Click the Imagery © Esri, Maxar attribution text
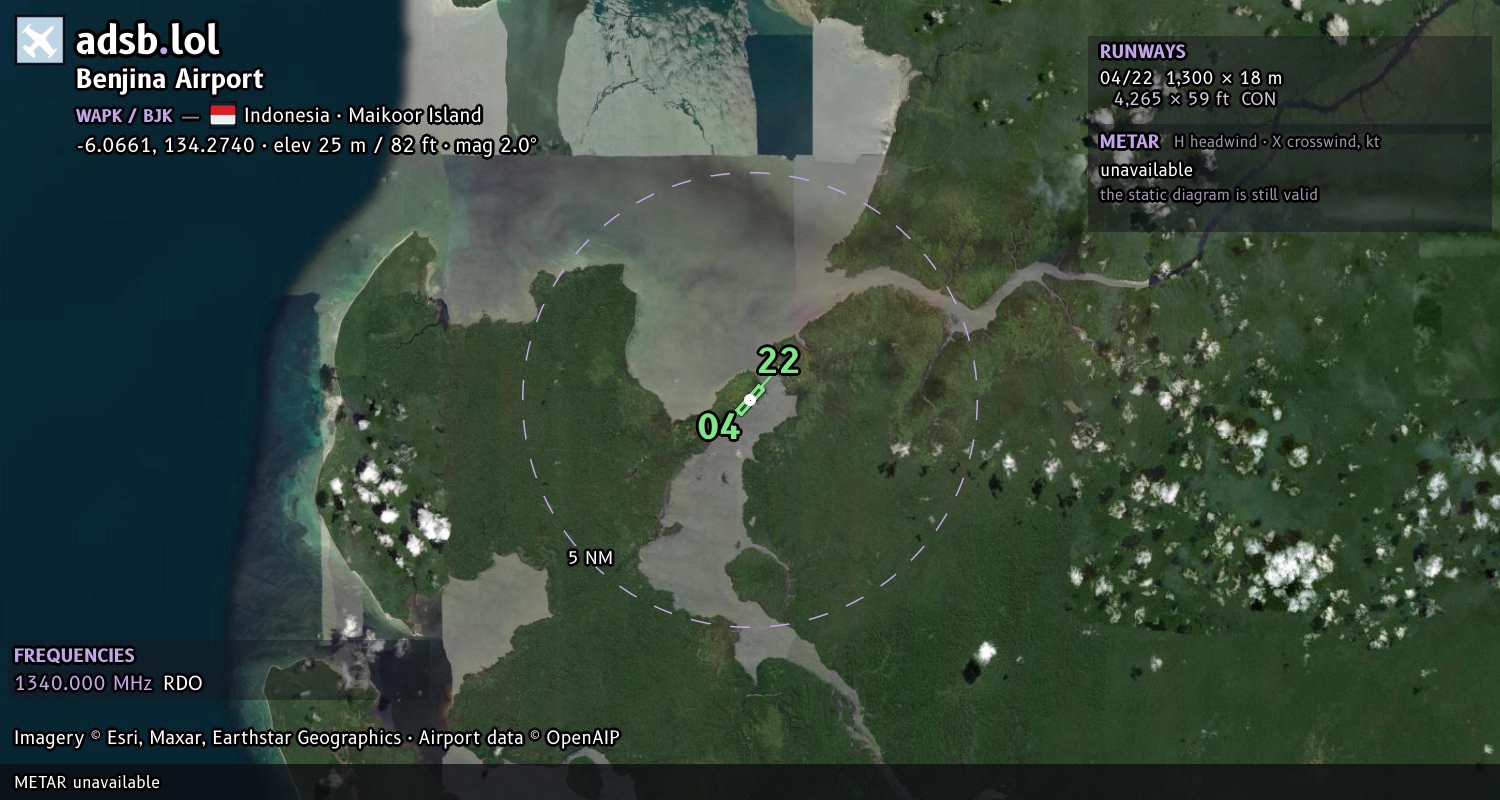The height and width of the screenshot is (800, 1500). point(207,738)
